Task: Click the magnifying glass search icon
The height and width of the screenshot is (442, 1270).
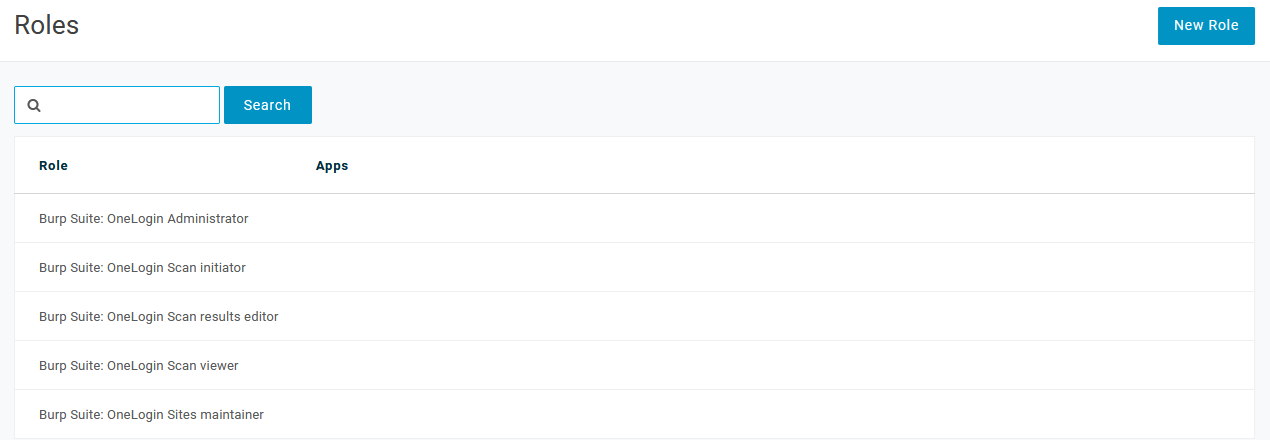Action: [x=34, y=105]
